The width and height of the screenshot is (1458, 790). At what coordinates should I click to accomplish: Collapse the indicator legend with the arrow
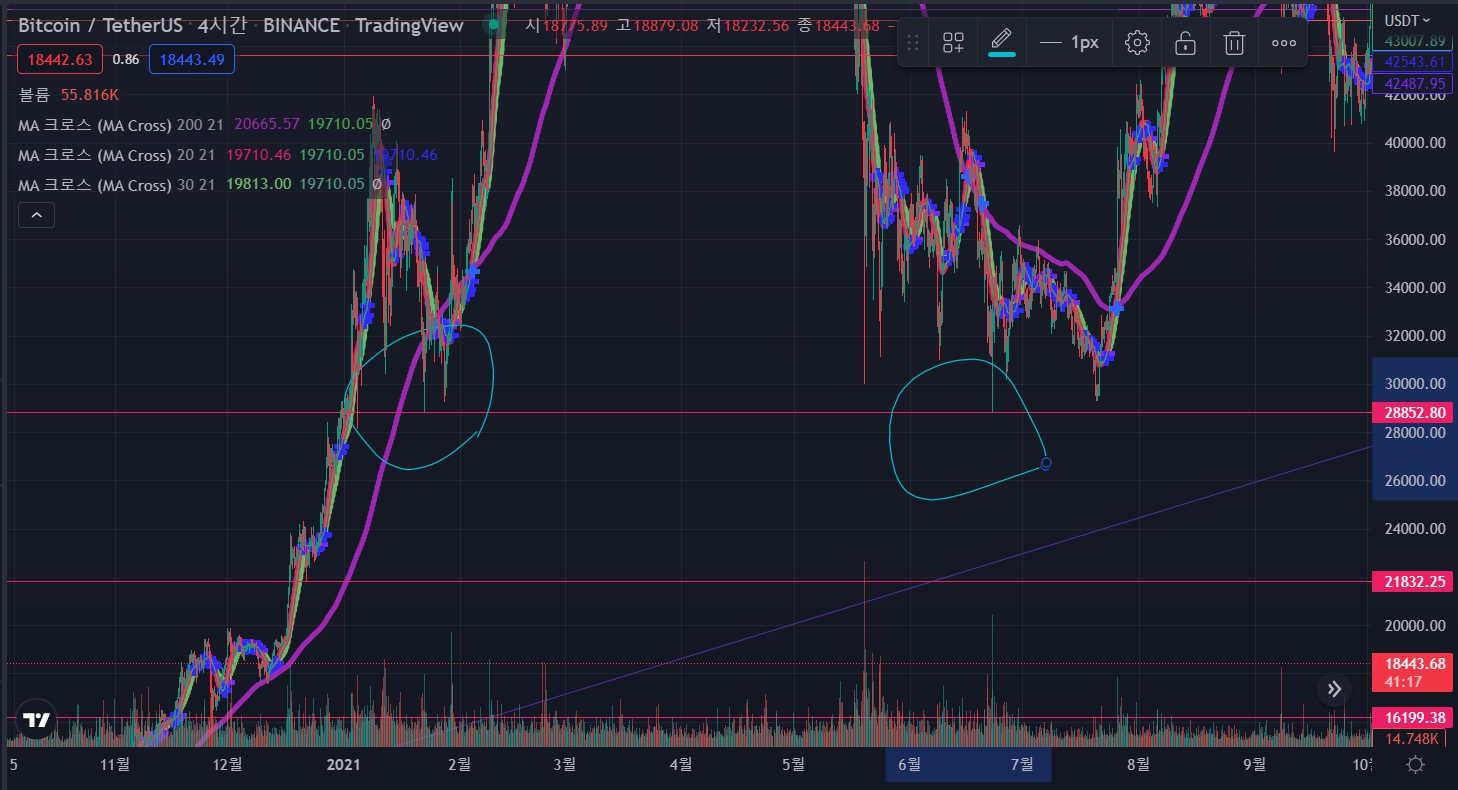click(x=36, y=215)
